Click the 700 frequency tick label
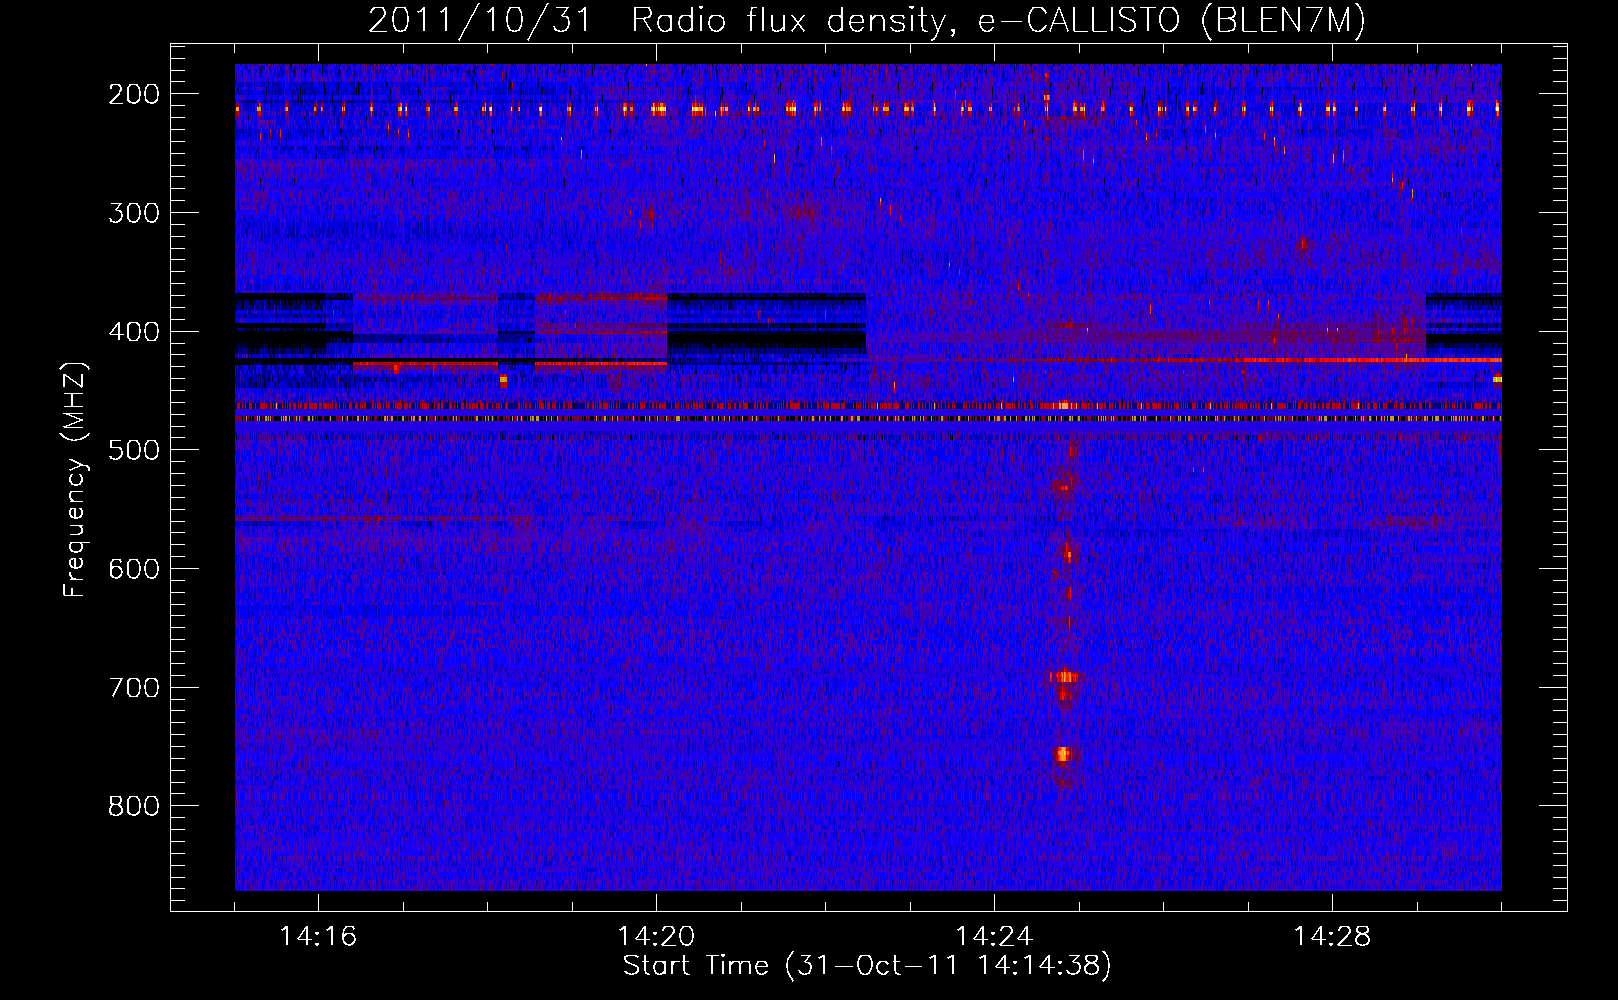Screen dimensions: 1618x1000 [x=134, y=688]
